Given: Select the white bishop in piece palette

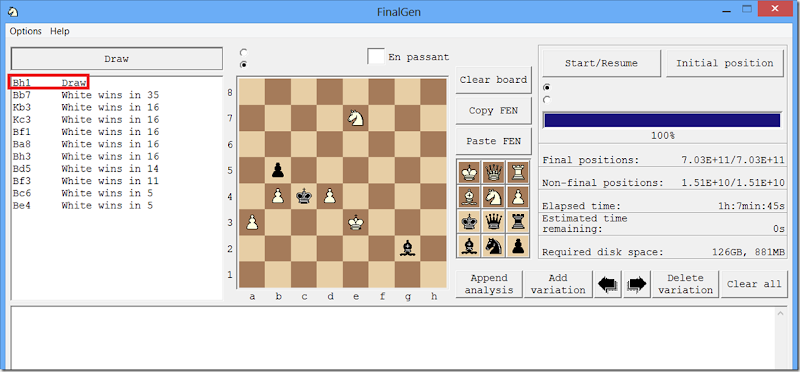Looking at the screenshot, I should [x=469, y=197].
